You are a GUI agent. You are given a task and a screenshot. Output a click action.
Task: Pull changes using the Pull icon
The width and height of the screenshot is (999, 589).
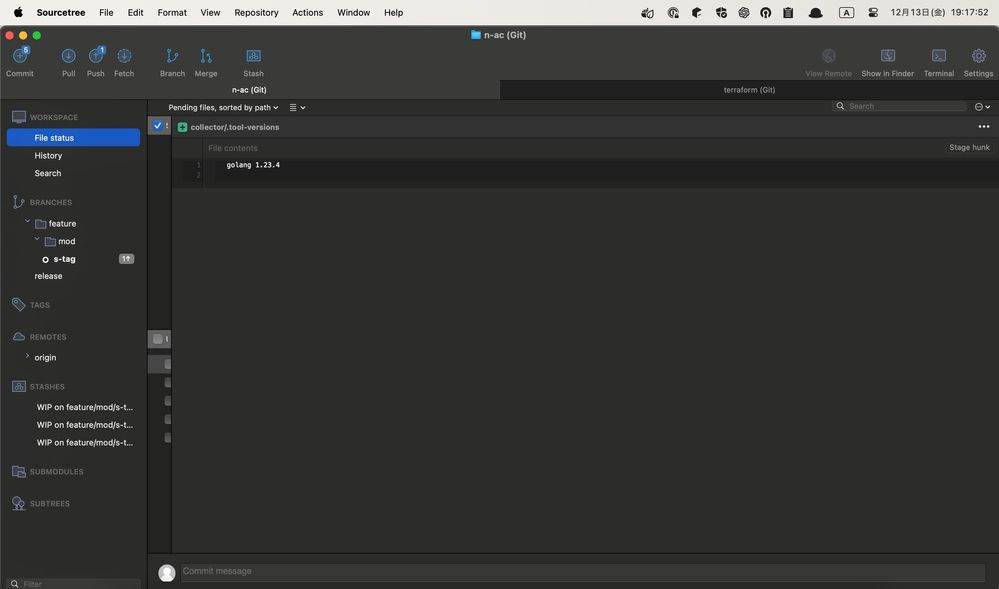[x=68, y=56]
